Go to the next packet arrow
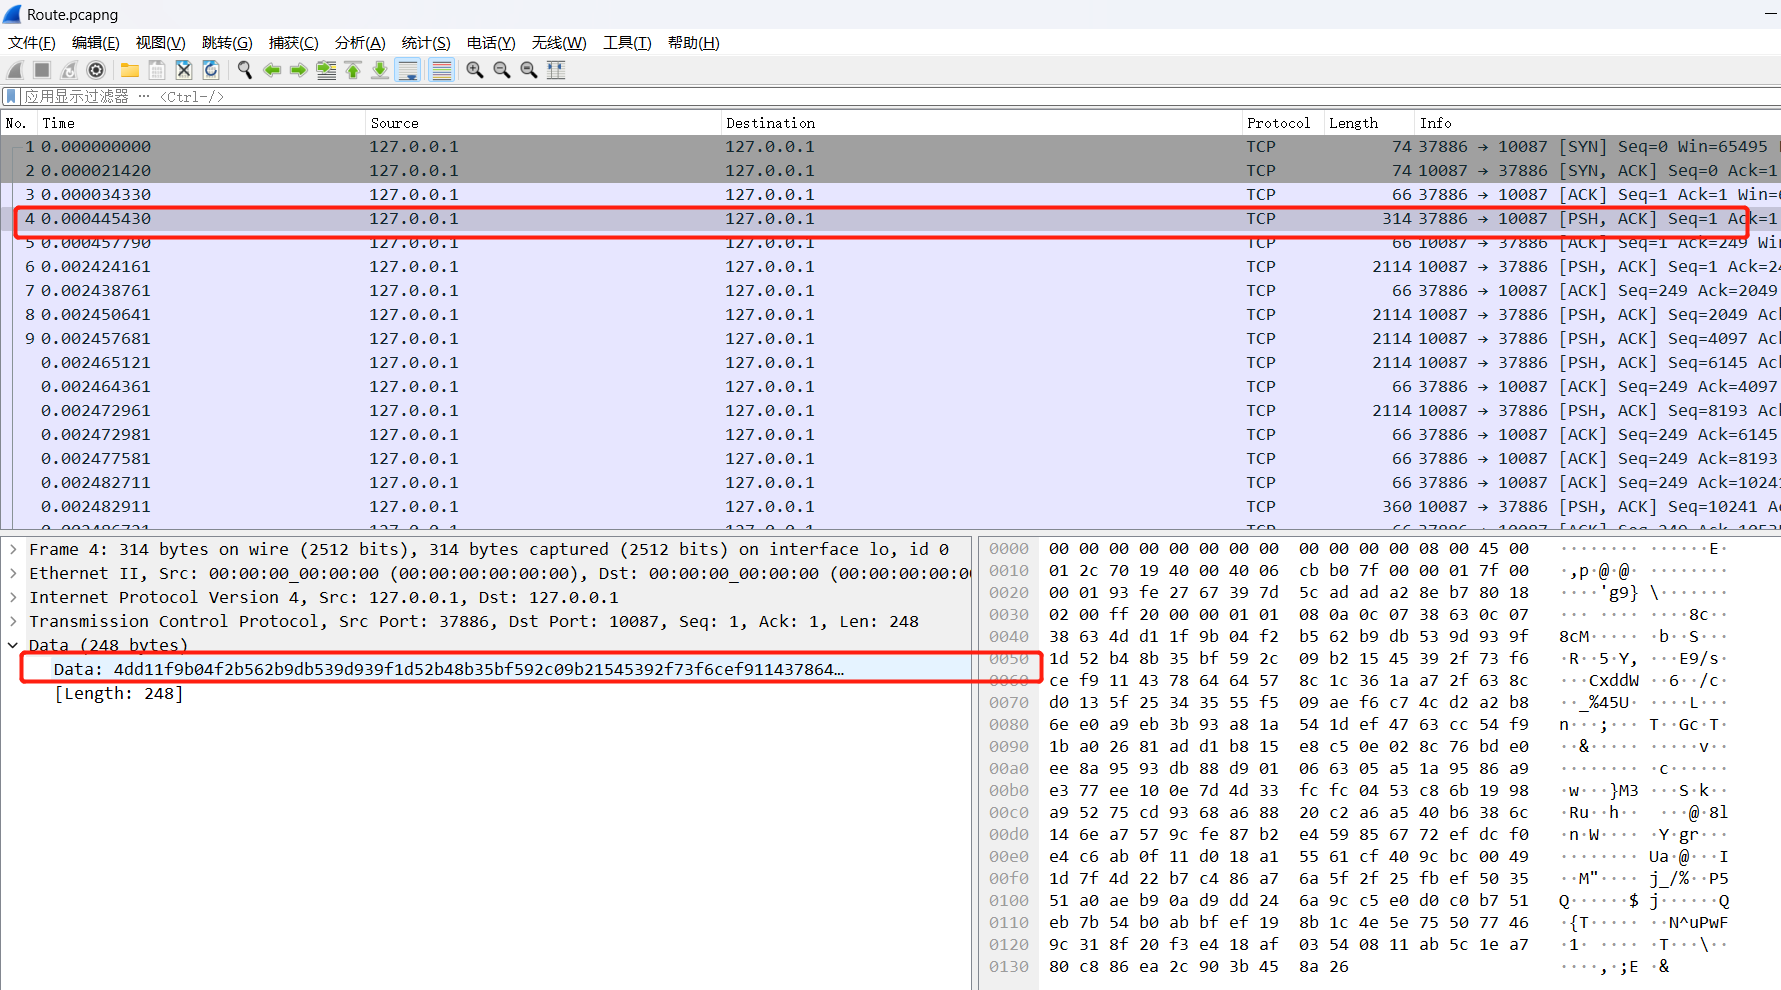 pos(299,70)
